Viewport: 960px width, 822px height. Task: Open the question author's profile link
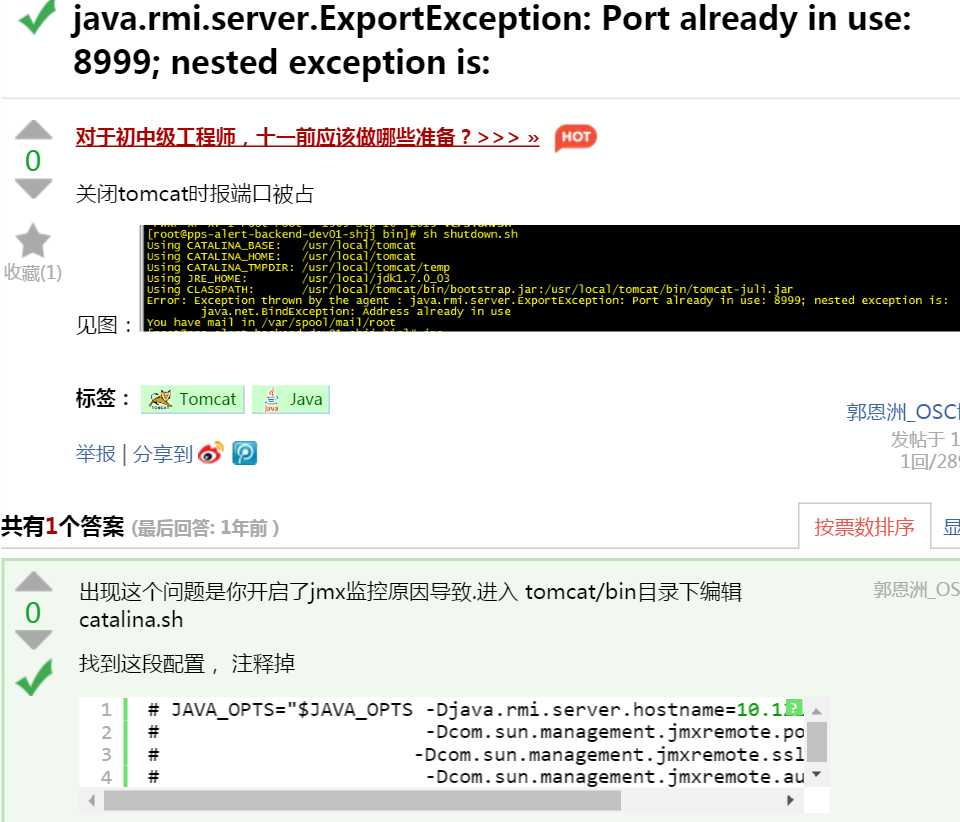tap(902, 412)
